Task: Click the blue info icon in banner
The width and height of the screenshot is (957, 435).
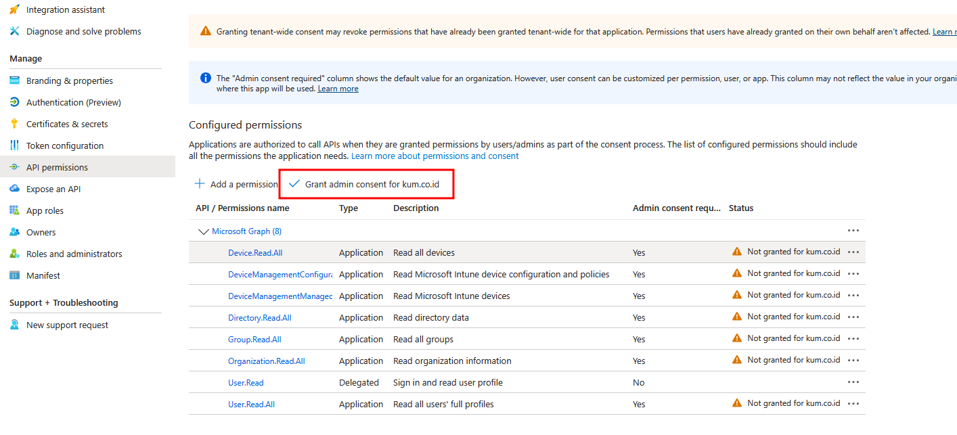Action: pos(206,78)
